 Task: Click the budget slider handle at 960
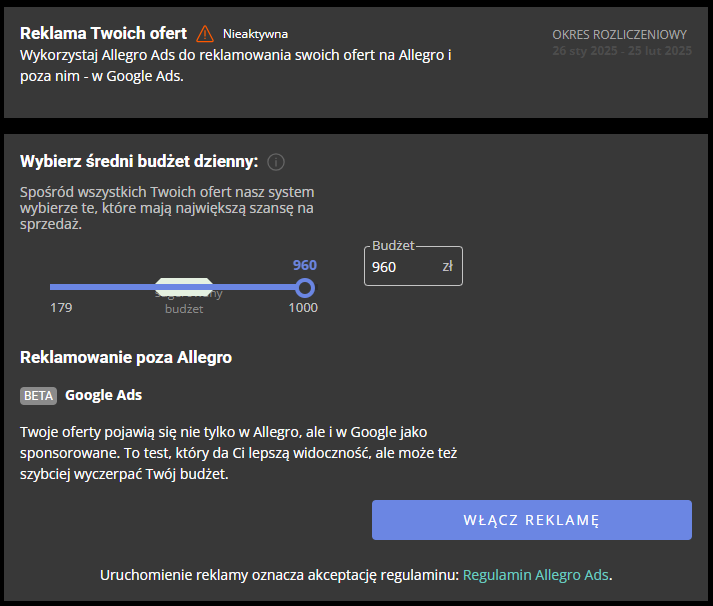(305, 287)
